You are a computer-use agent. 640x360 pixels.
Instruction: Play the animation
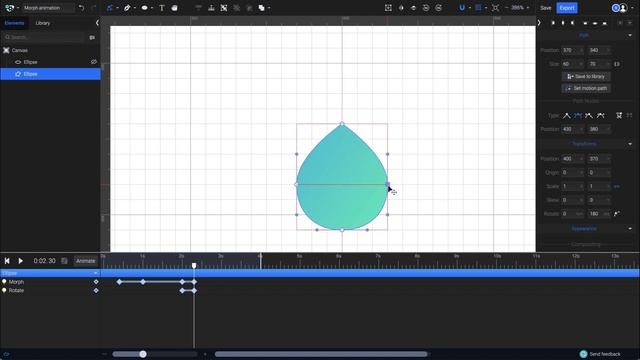[x=20, y=261]
